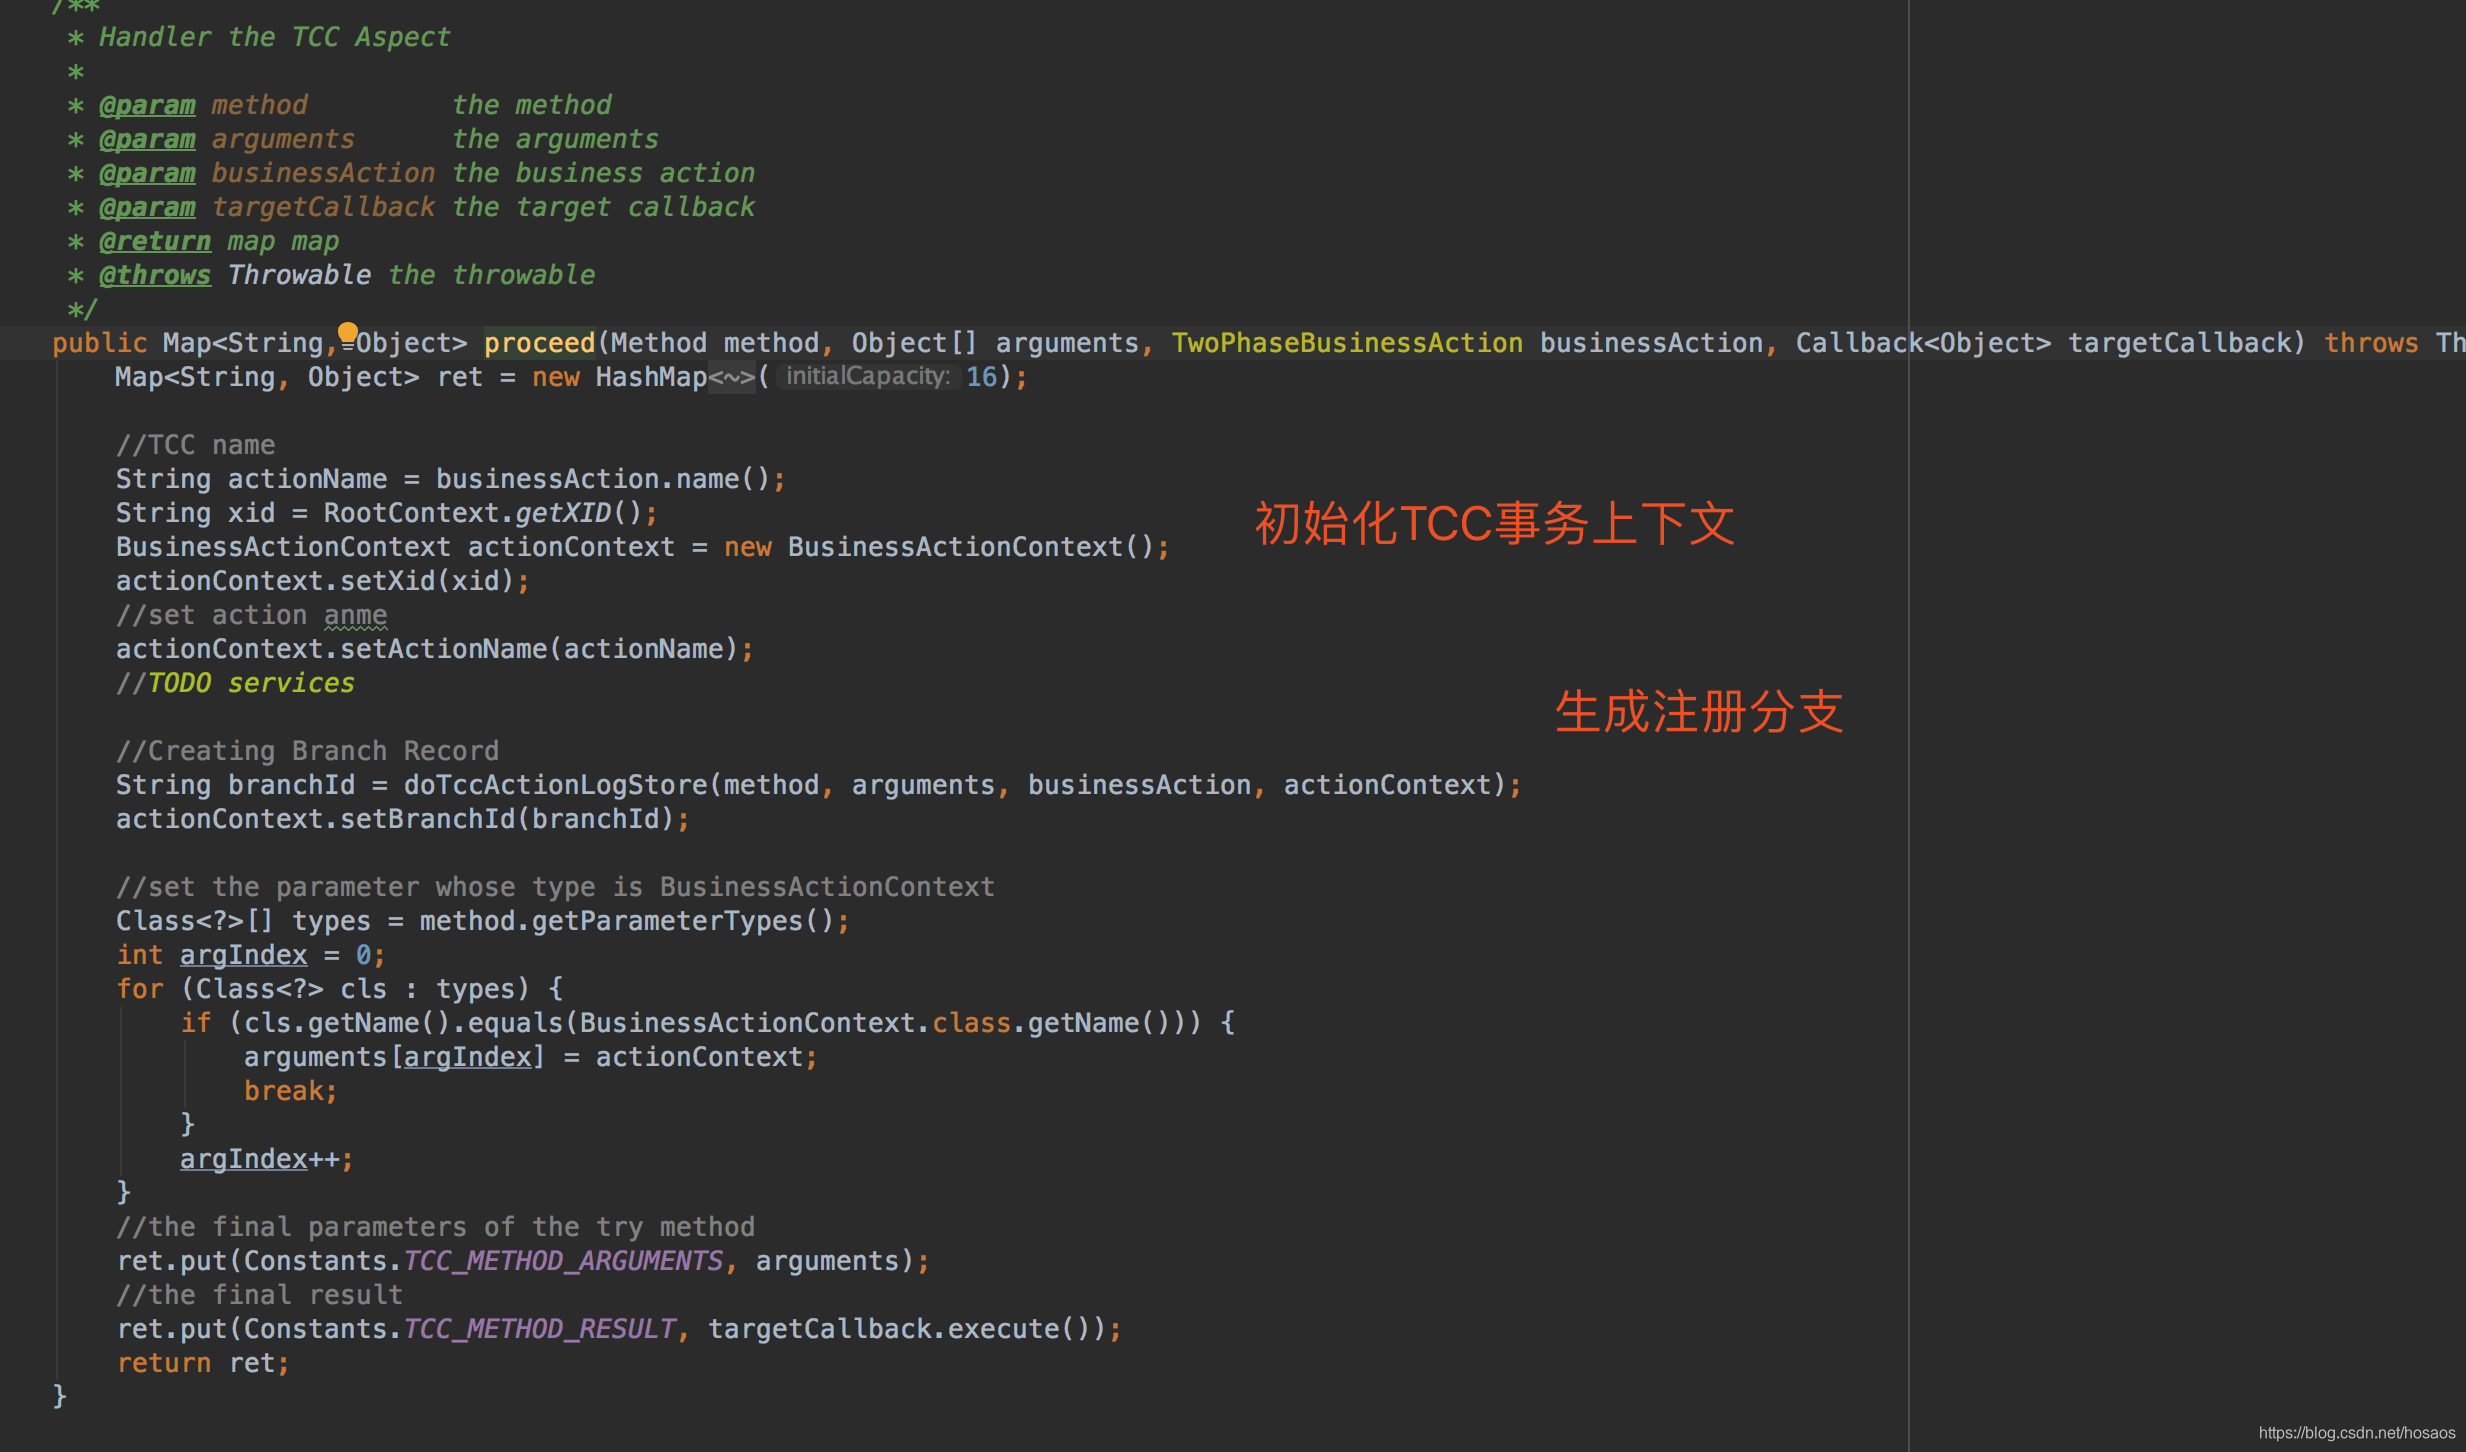Click the @param arguments Javadoc tag

point(148,139)
